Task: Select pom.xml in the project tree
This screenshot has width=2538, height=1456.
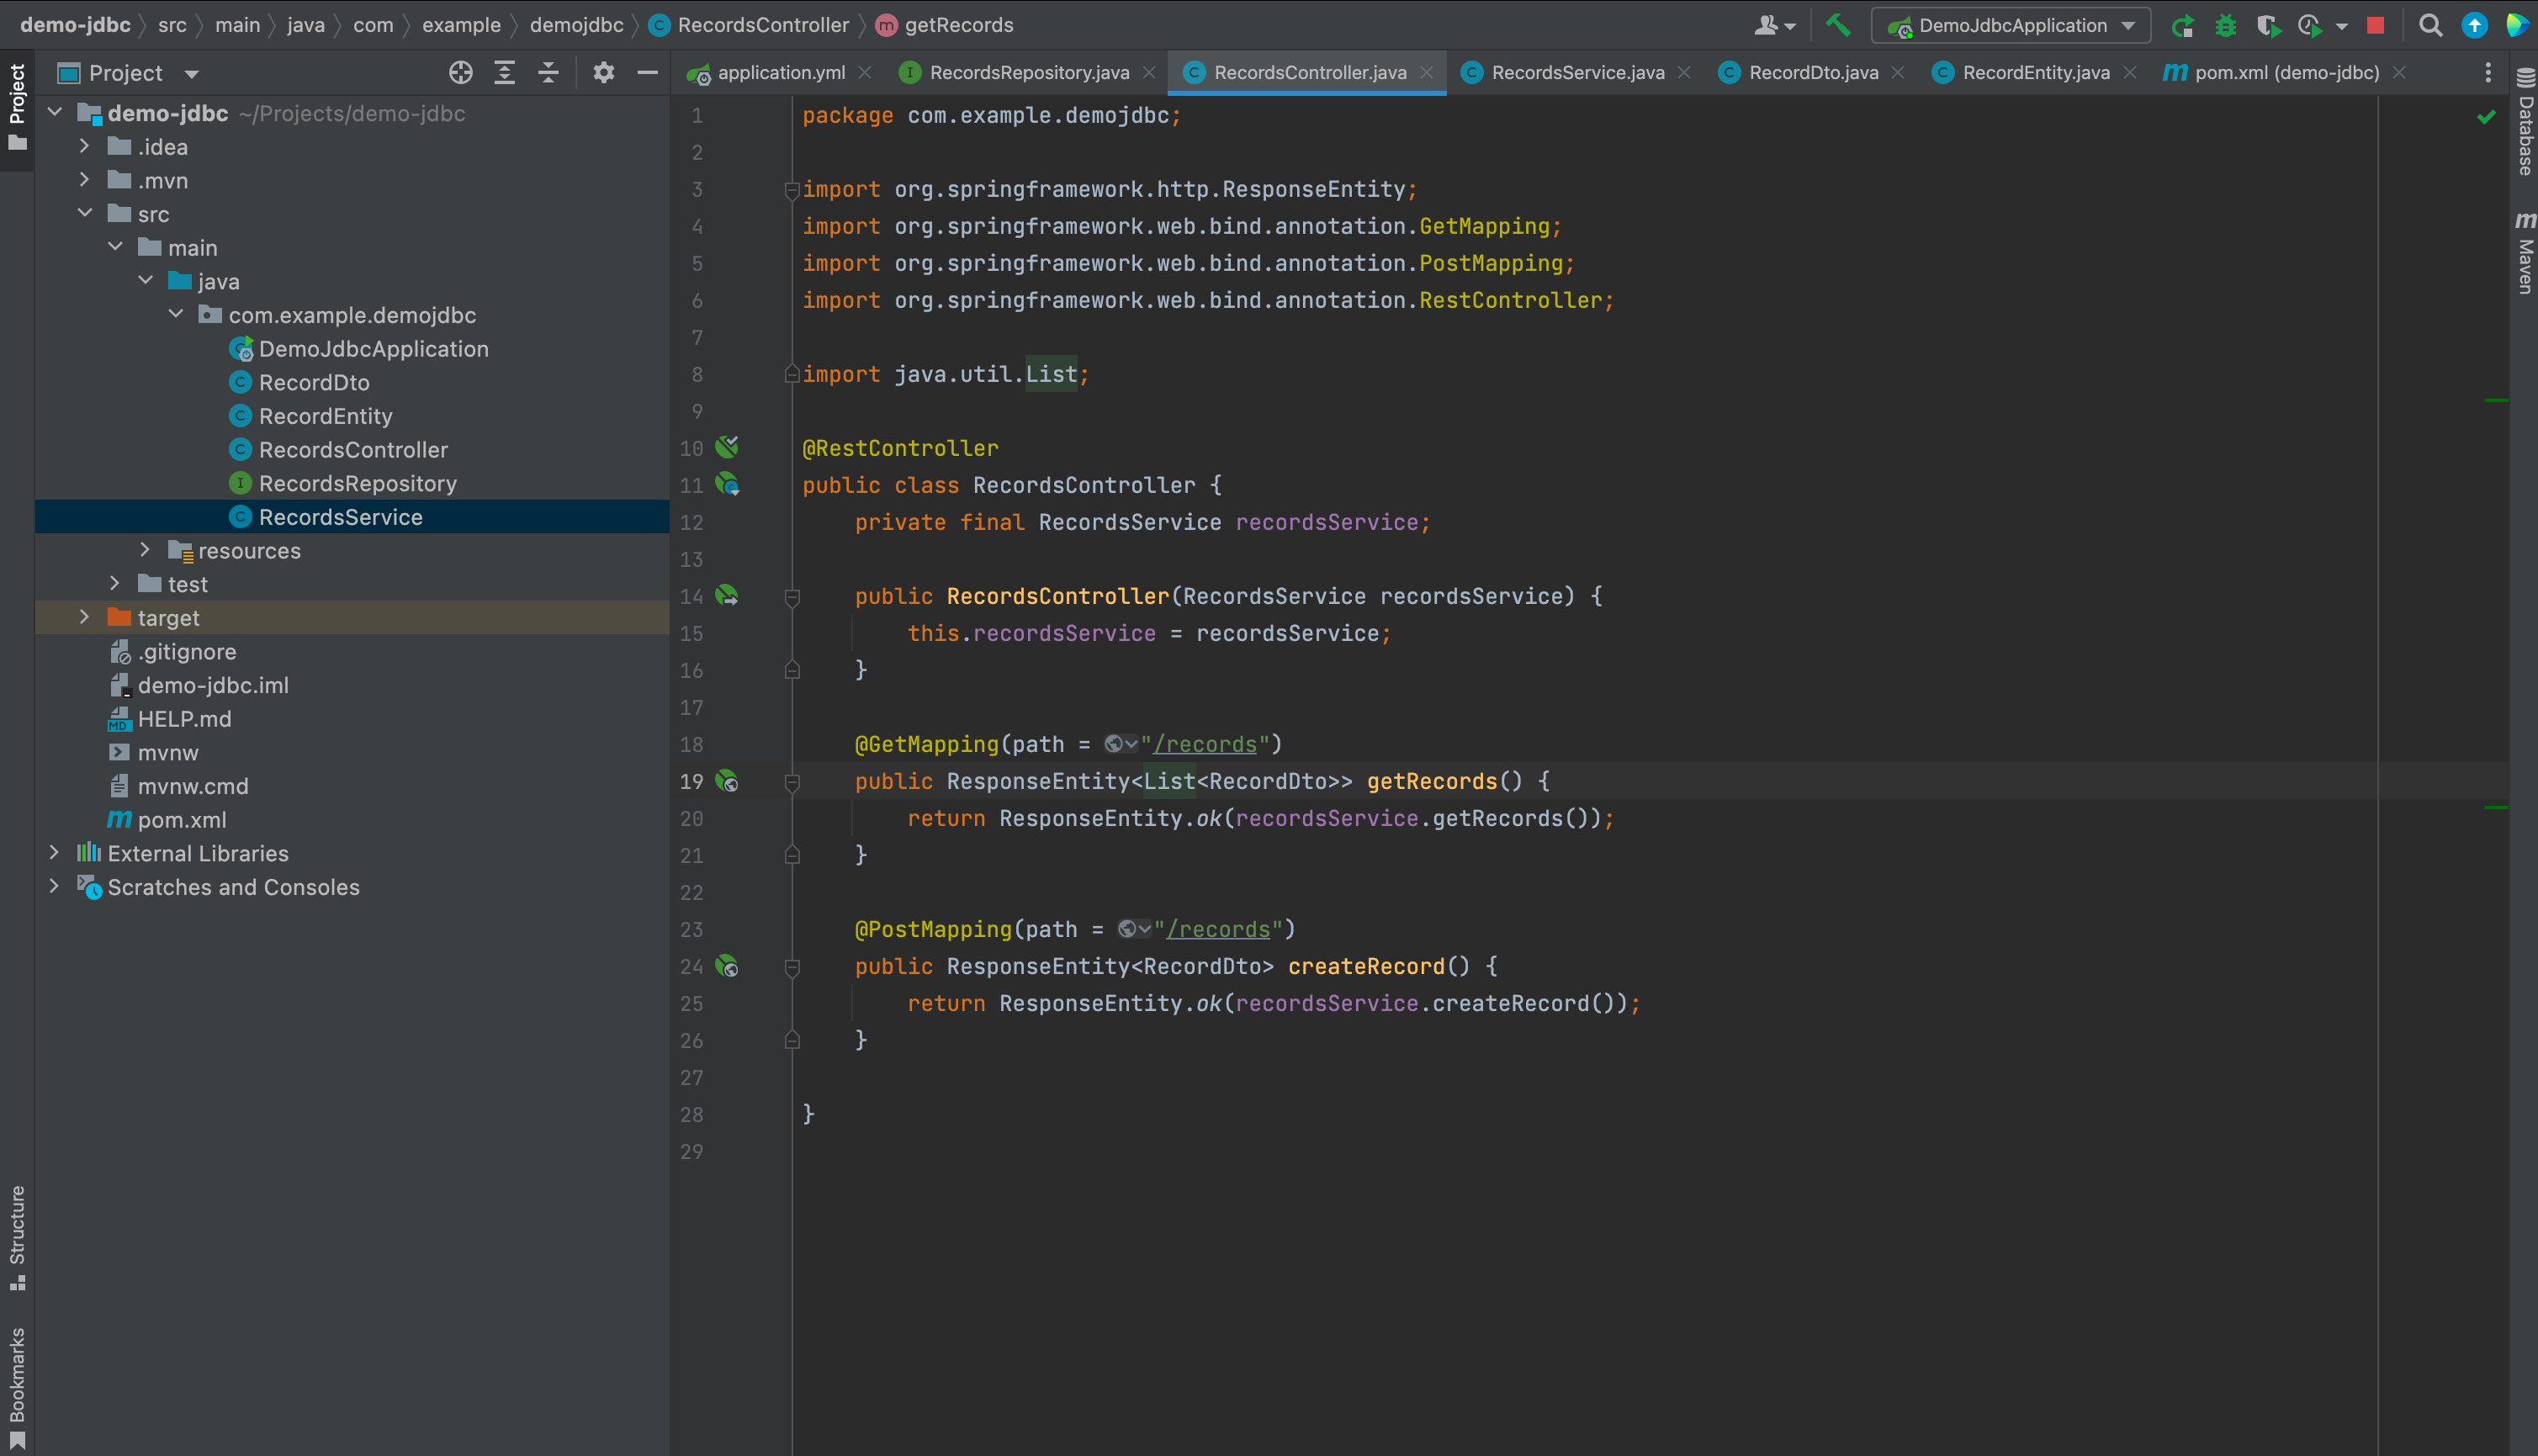Action: 181,819
